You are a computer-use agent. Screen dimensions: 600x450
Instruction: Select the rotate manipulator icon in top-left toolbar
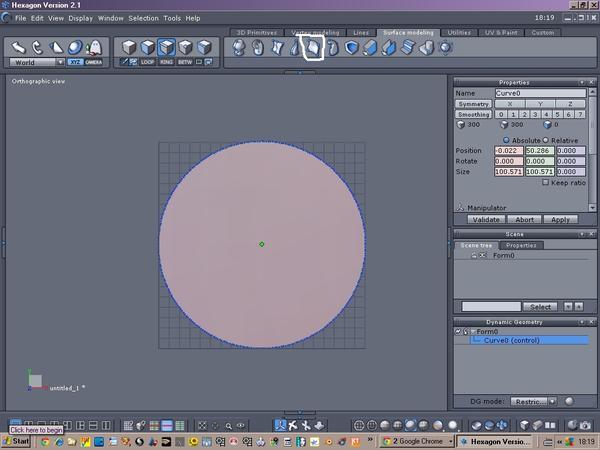37,47
